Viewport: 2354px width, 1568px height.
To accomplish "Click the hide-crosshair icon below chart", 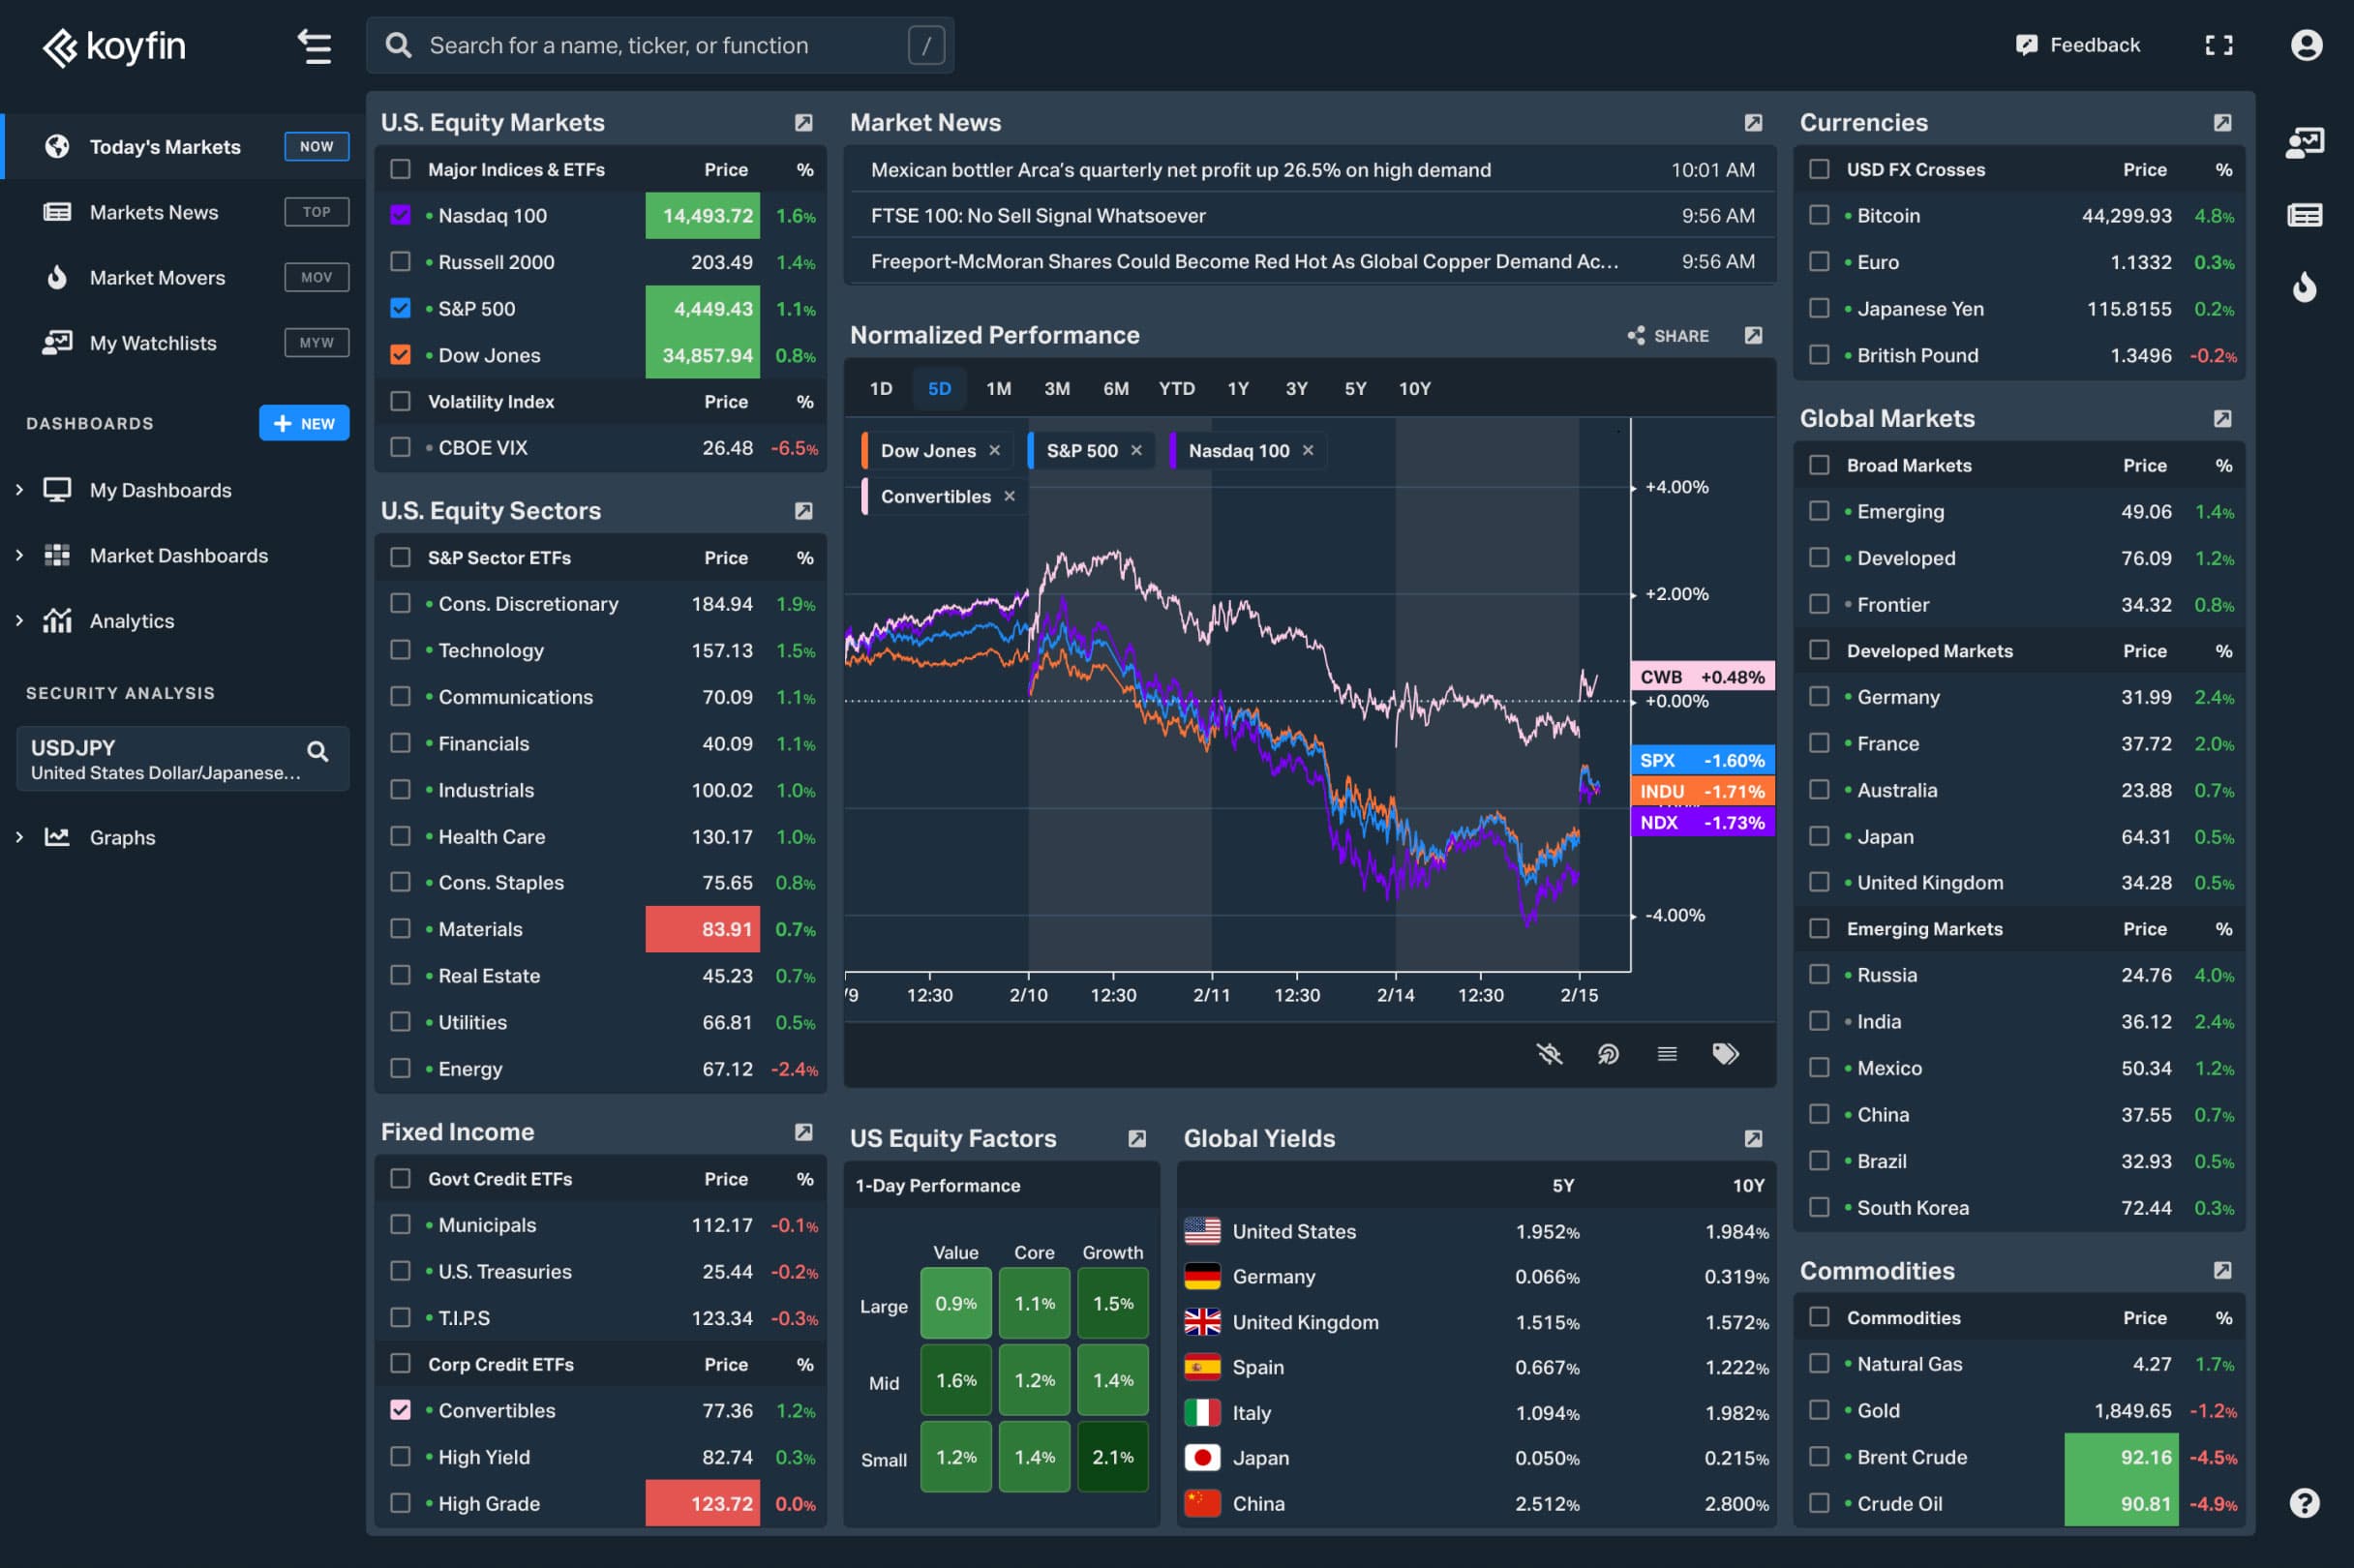I will tap(1549, 1054).
